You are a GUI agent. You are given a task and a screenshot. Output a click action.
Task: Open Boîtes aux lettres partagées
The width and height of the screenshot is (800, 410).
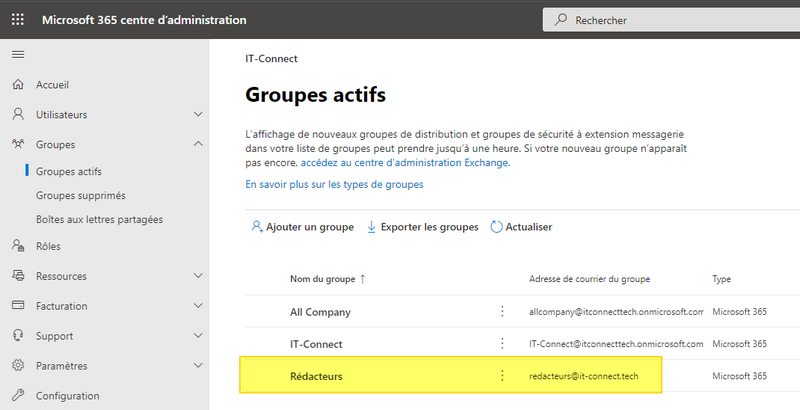click(99, 220)
